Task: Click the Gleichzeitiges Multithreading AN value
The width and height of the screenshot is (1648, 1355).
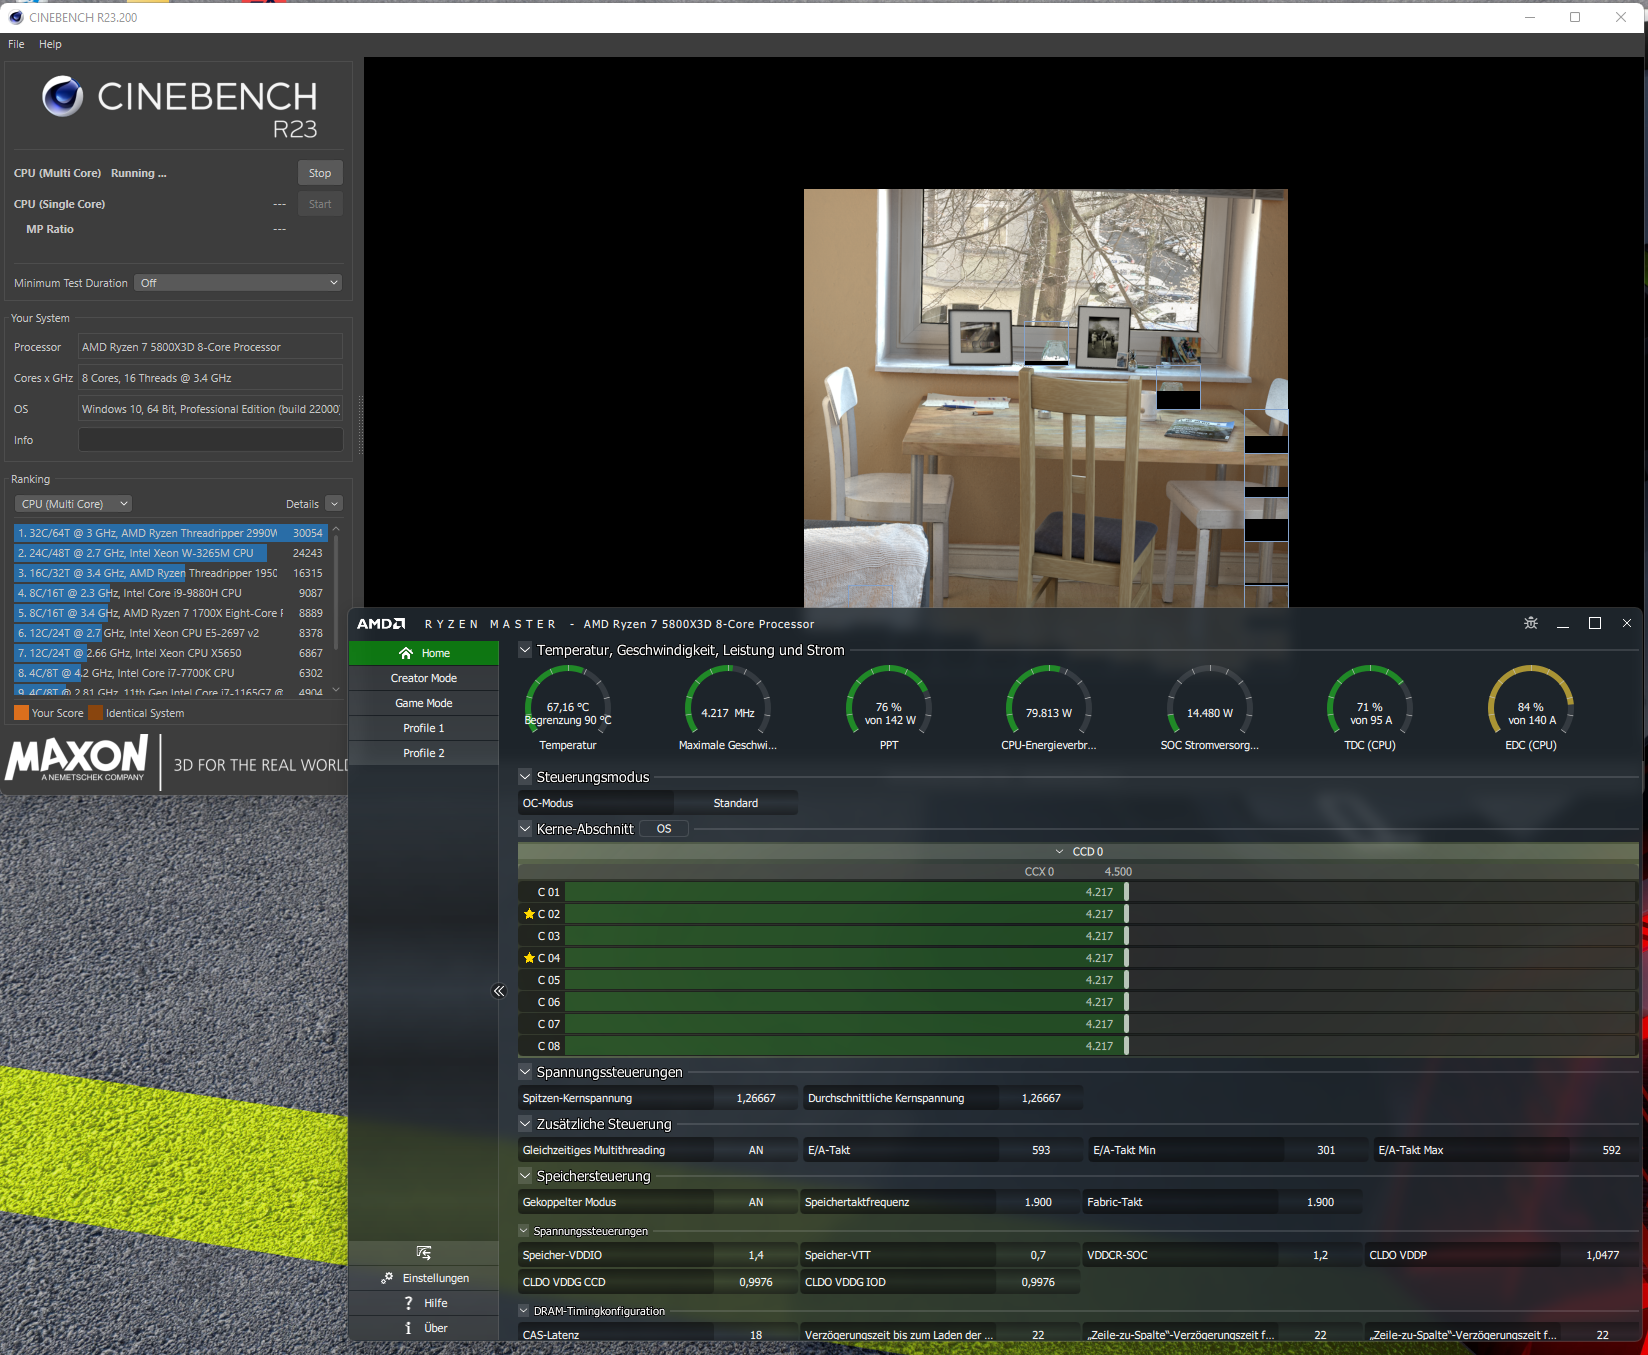Action: (x=756, y=1150)
